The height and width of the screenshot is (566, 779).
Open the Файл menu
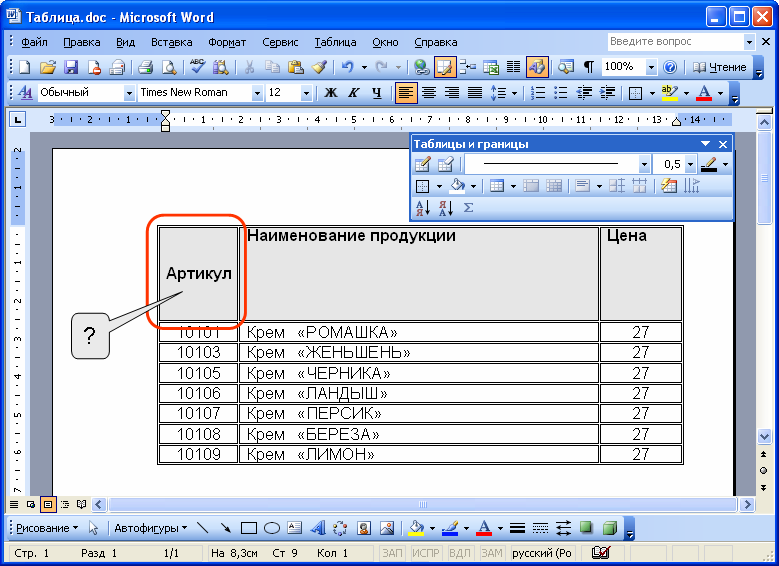(34, 42)
